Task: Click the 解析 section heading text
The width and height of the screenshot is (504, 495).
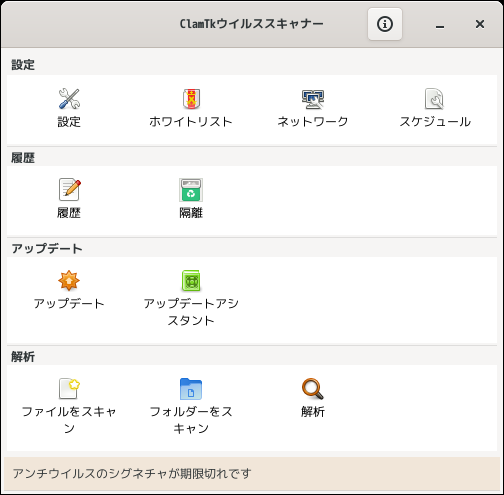Action: click(x=23, y=357)
